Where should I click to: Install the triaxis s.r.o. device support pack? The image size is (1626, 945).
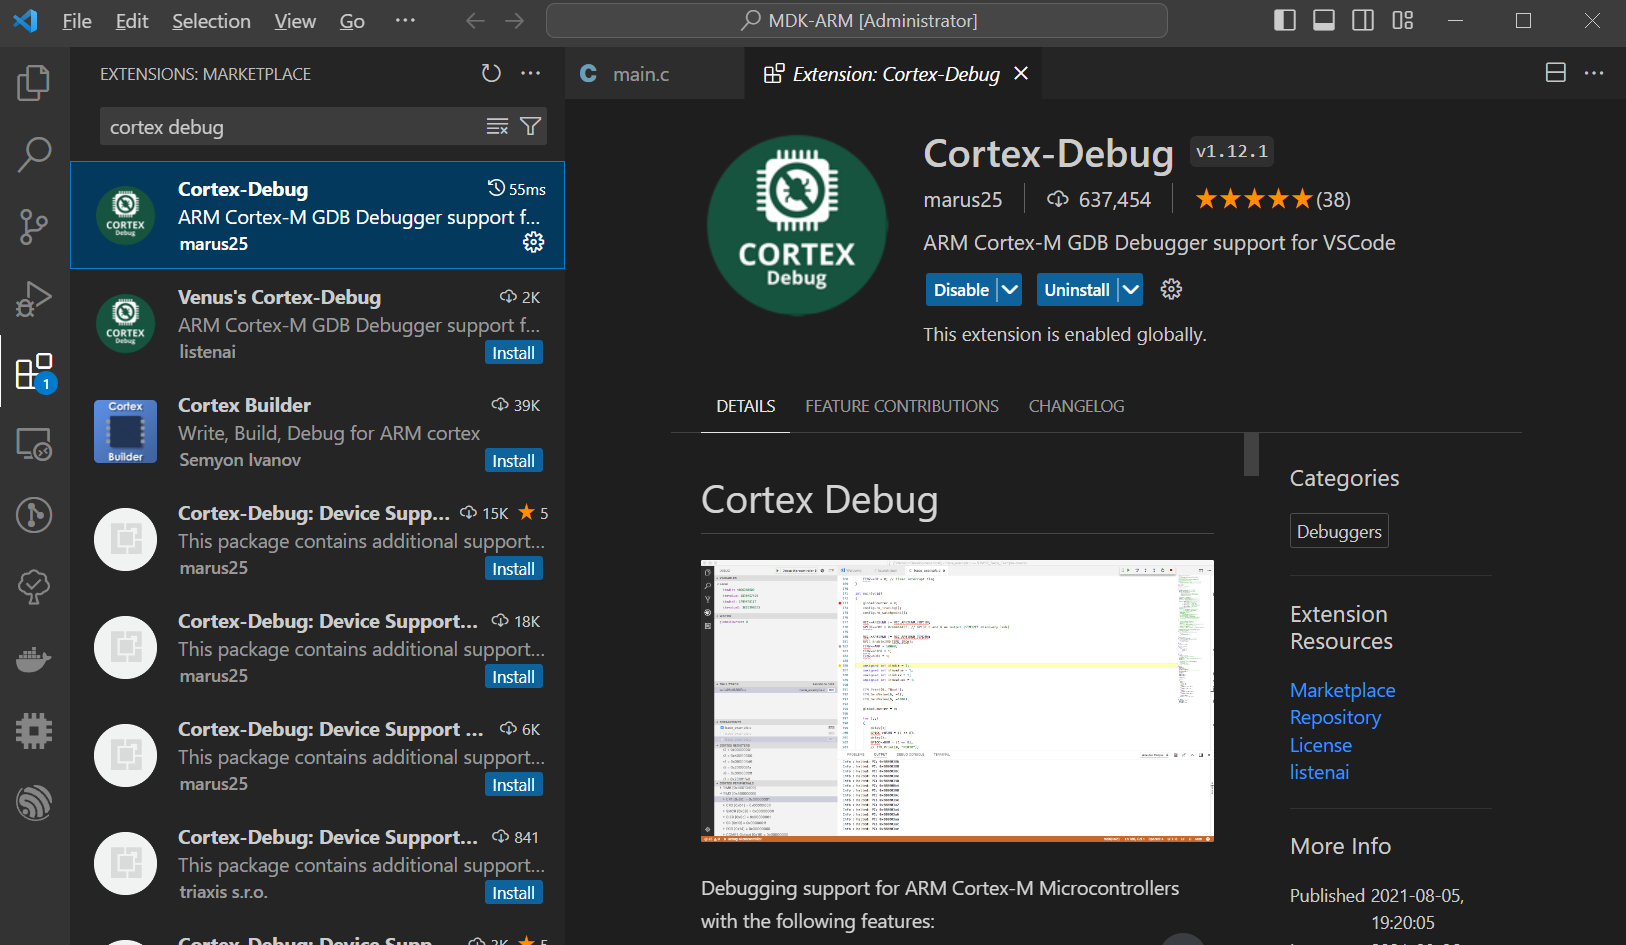pos(513,893)
